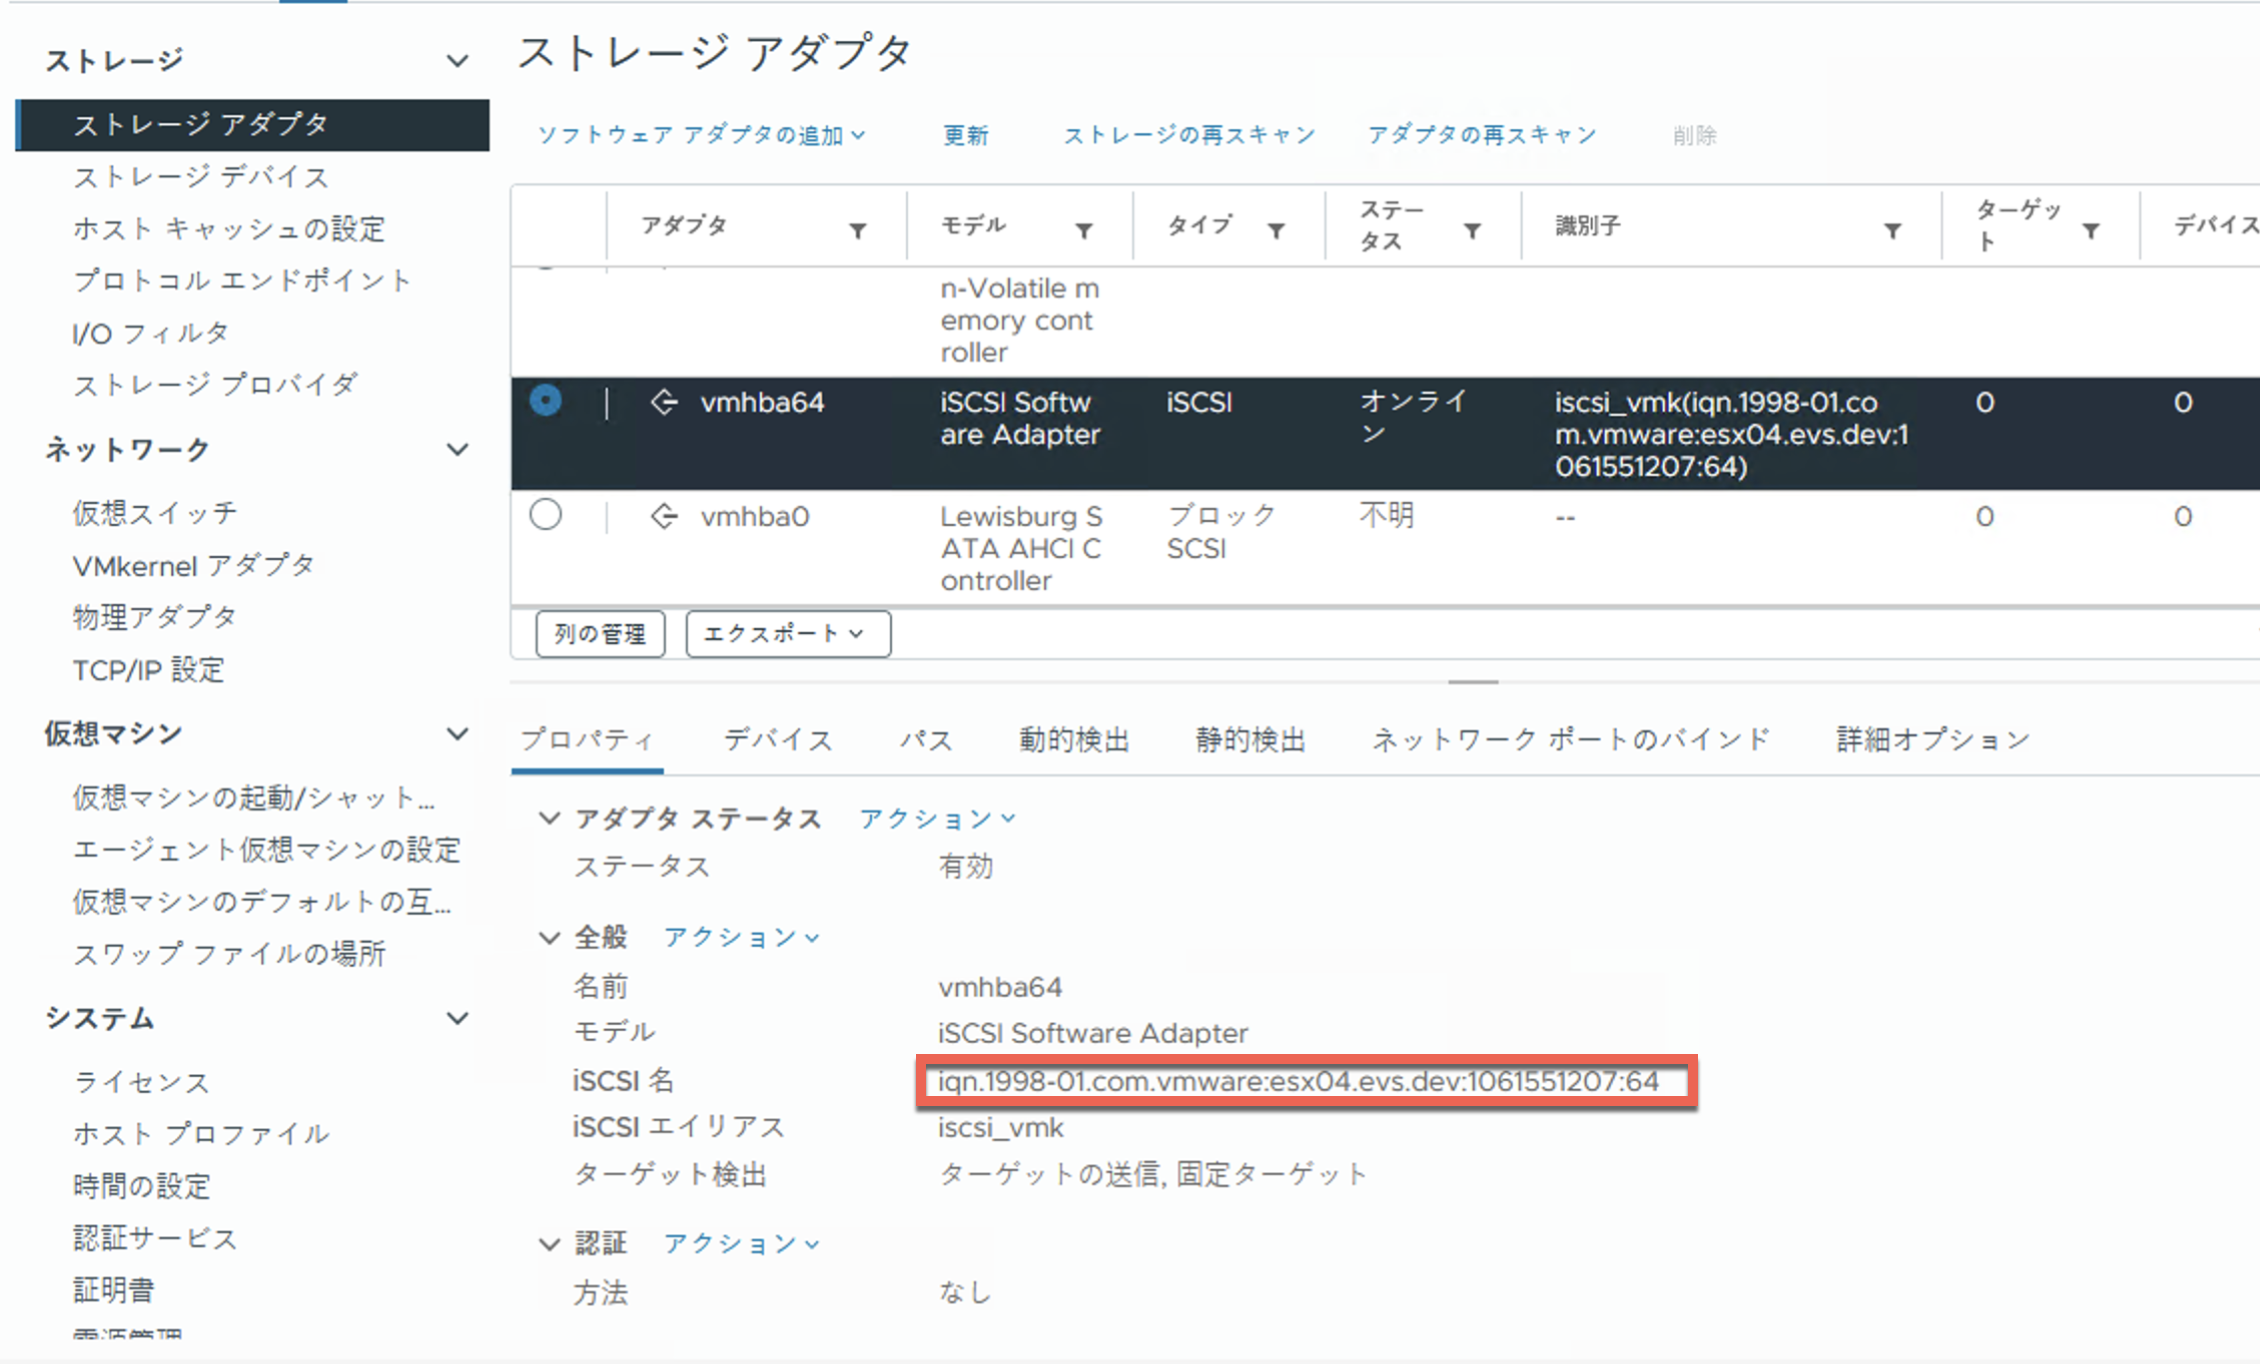Open VMkernel アダプタ in the sidebar
The height and width of the screenshot is (1364, 2260).
[193, 566]
